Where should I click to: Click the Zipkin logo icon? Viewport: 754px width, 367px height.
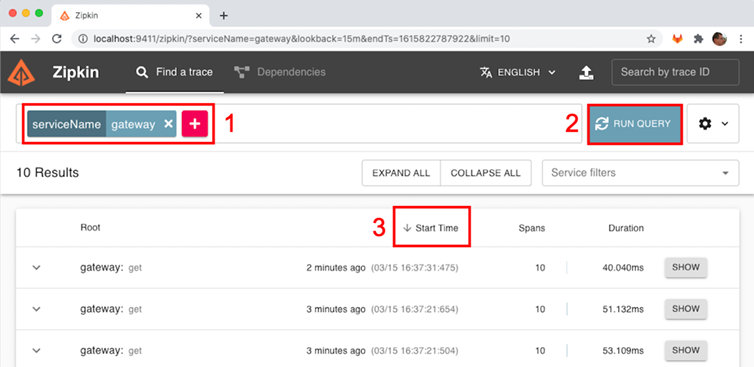tap(21, 72)
